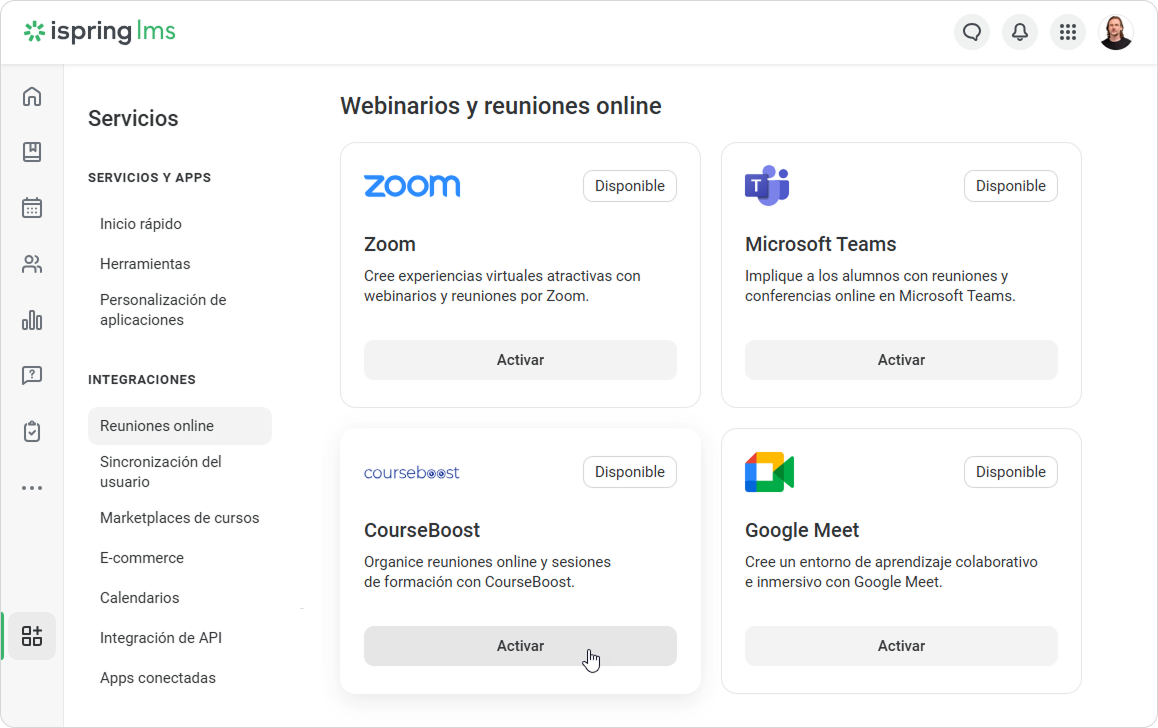This screenshot has height=728, width=1158.
Task: Open the user profile avatar menu
Action: pos(1116,32)
